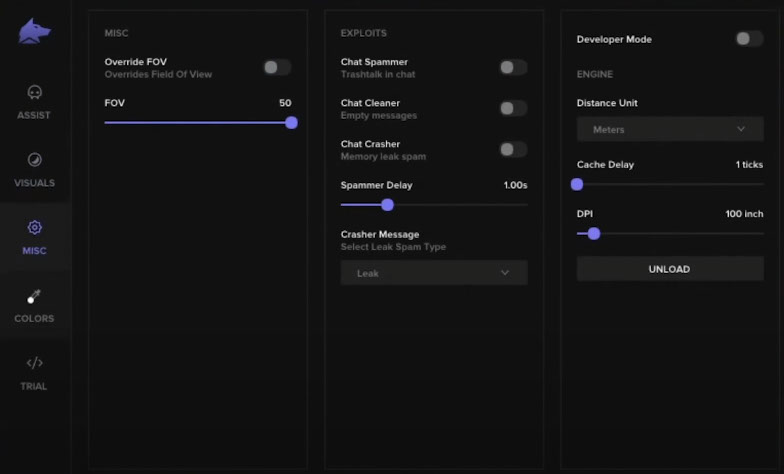Screen dimensions: 784x474
Task: Open the Distance Unit Meters dropdown
Action: 669,129
